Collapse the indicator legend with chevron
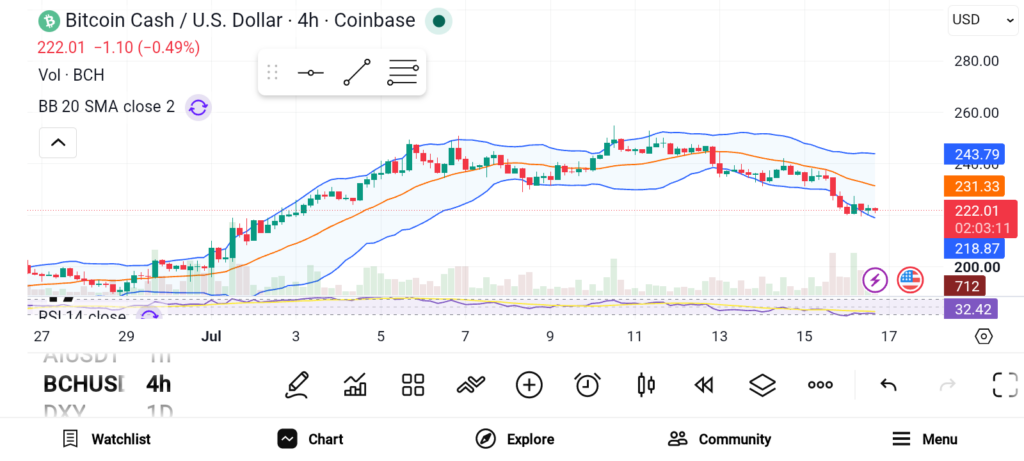This screenshot has height=461, width=1024. [x=58, y=142]
